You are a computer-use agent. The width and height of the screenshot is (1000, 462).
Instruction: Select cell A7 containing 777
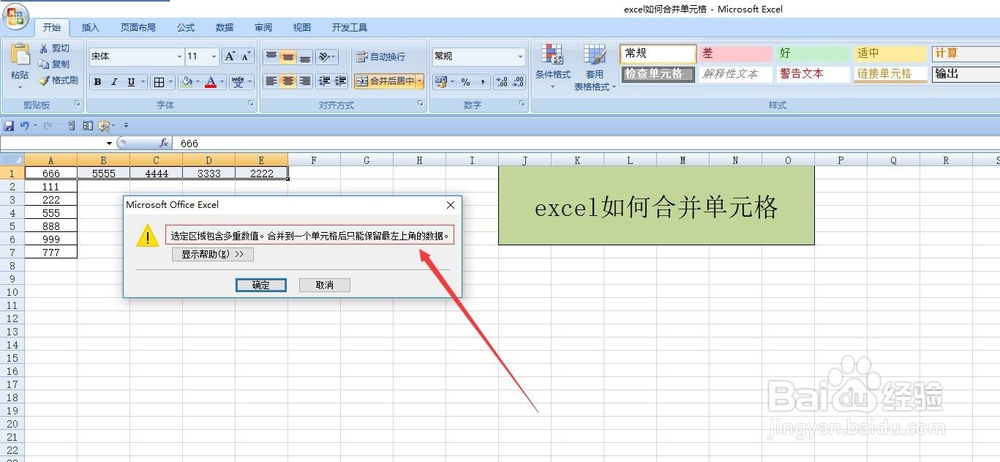(51, 252)
